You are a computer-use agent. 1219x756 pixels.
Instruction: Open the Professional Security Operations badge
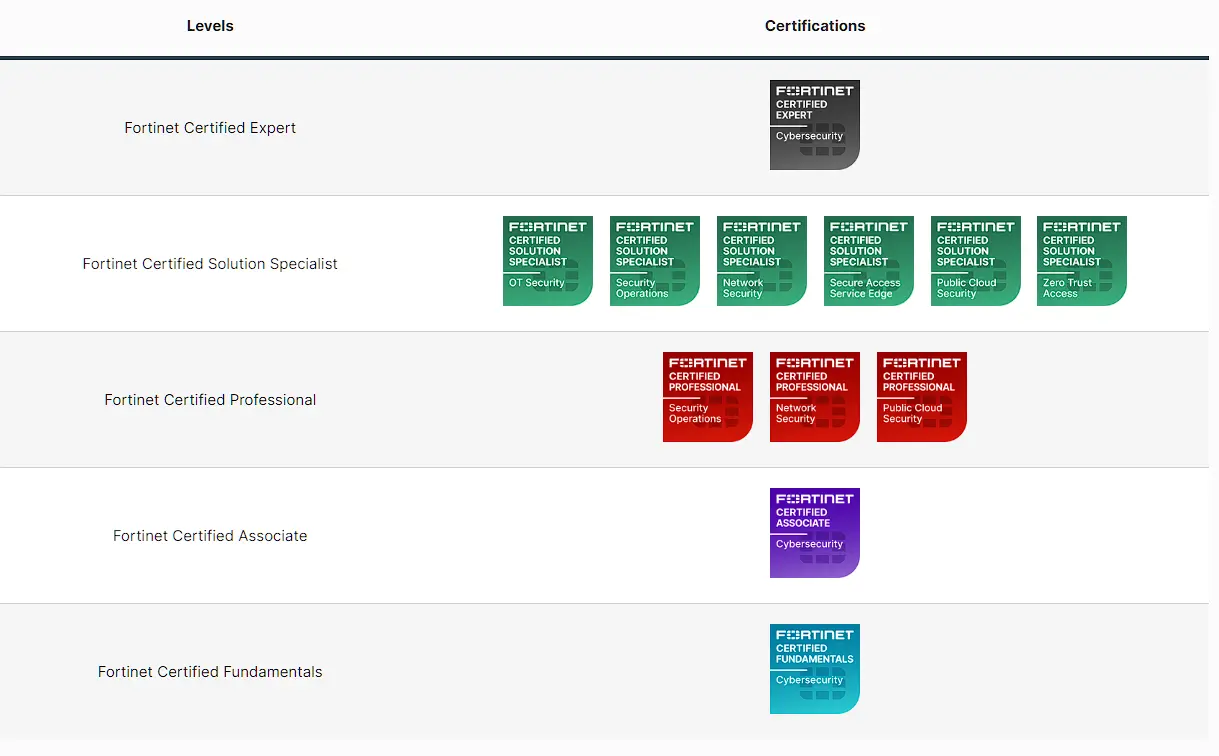click(708, 397)
